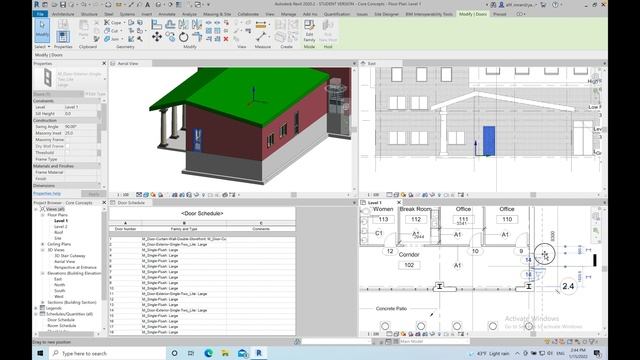Switch to the Door Schedule view tab
The image size is (640, 360).
(131, 202)
